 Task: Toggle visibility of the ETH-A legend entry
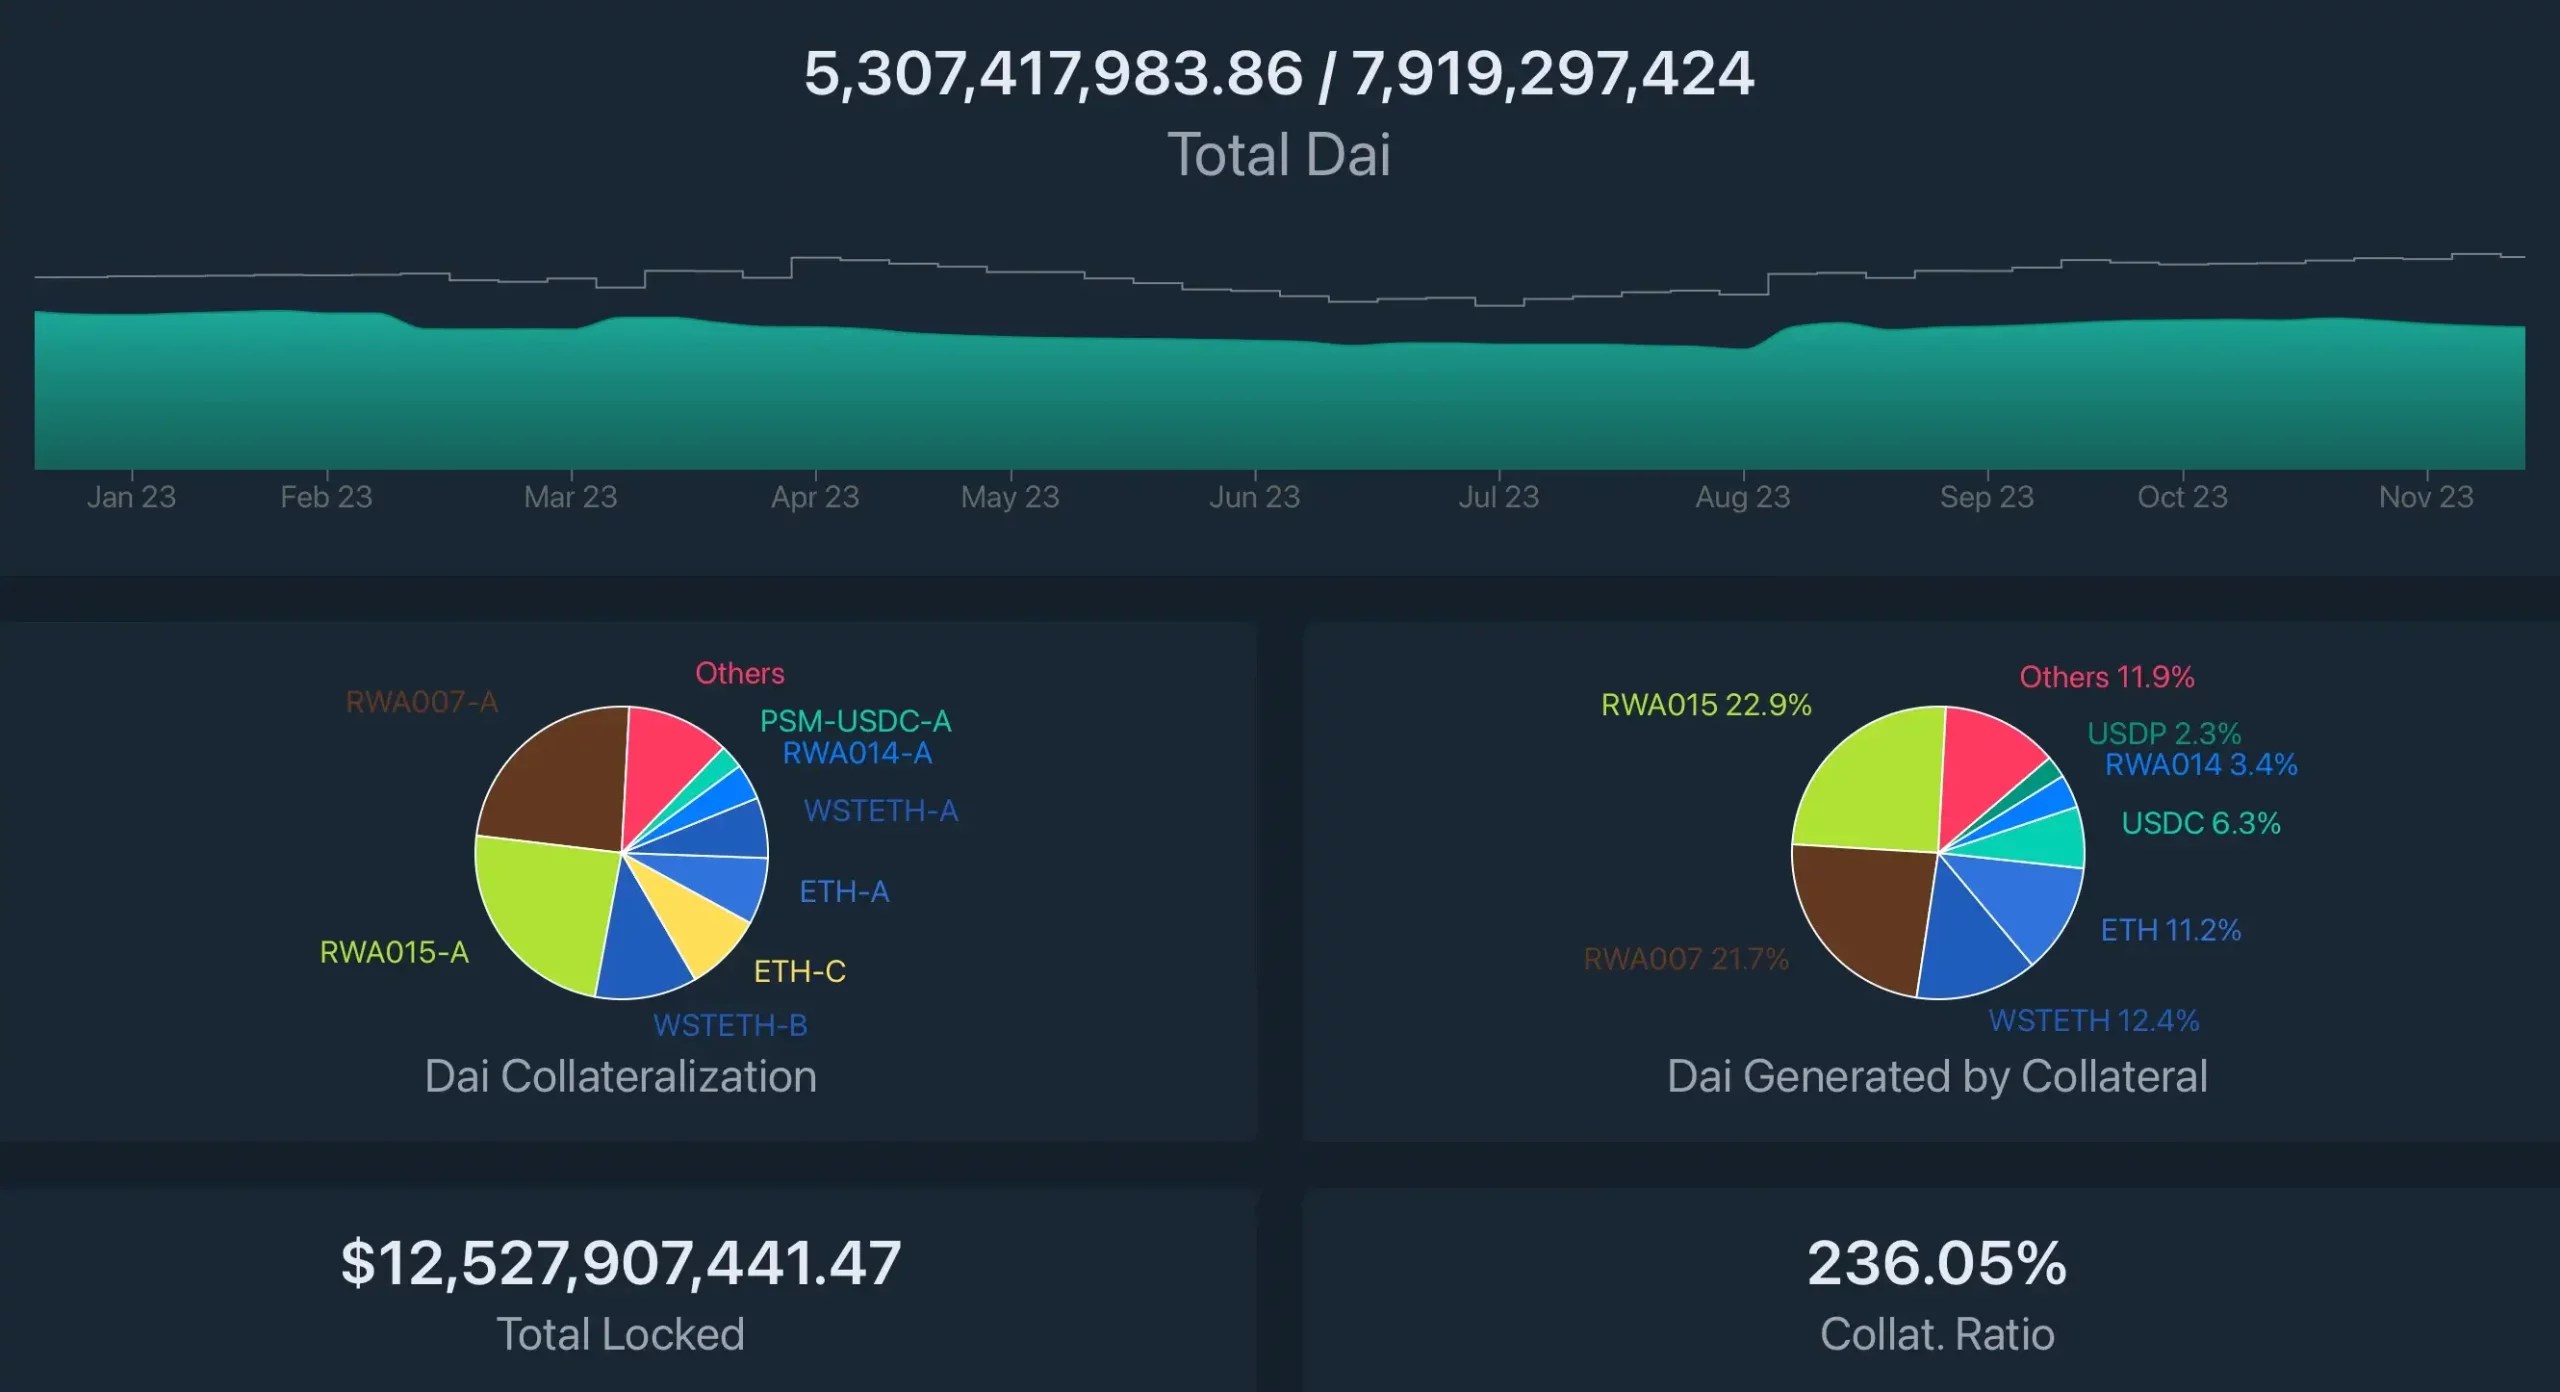845,892
